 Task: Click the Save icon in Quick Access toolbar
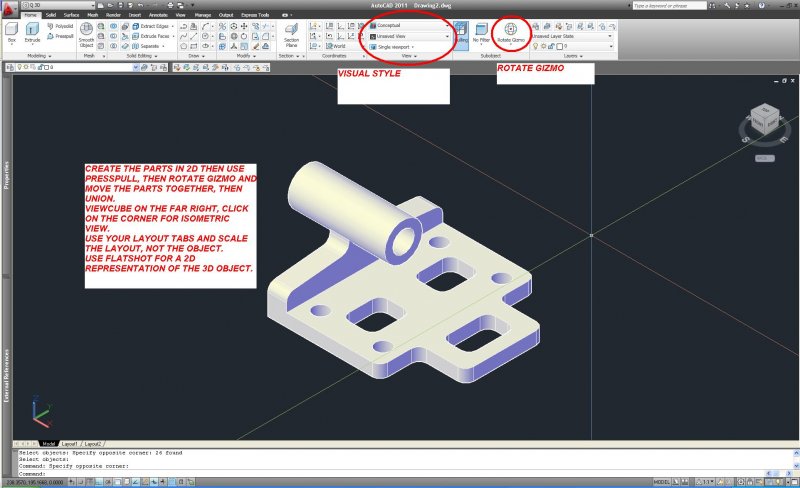pyautogui.click(x=120, y=5)
